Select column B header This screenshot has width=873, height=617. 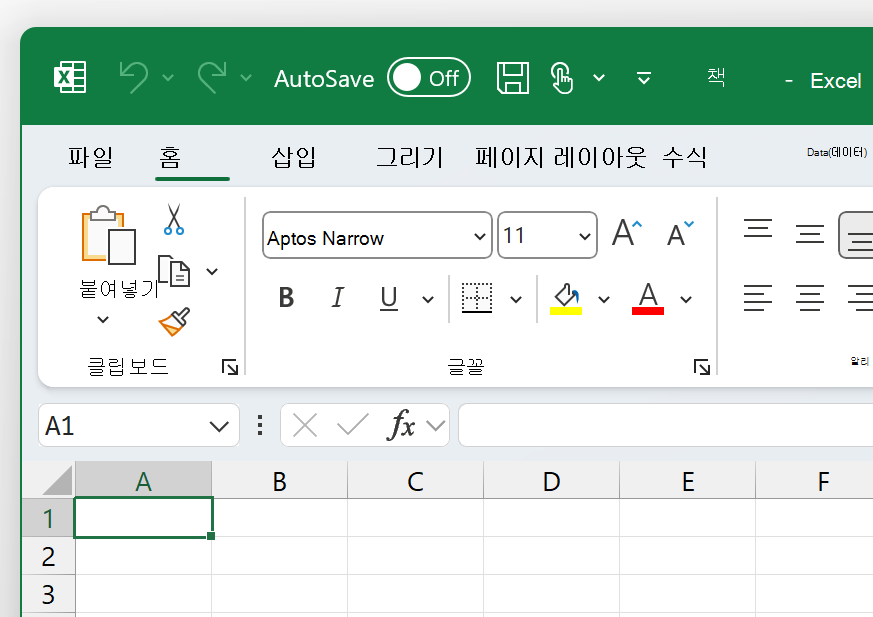pos(279,480)
